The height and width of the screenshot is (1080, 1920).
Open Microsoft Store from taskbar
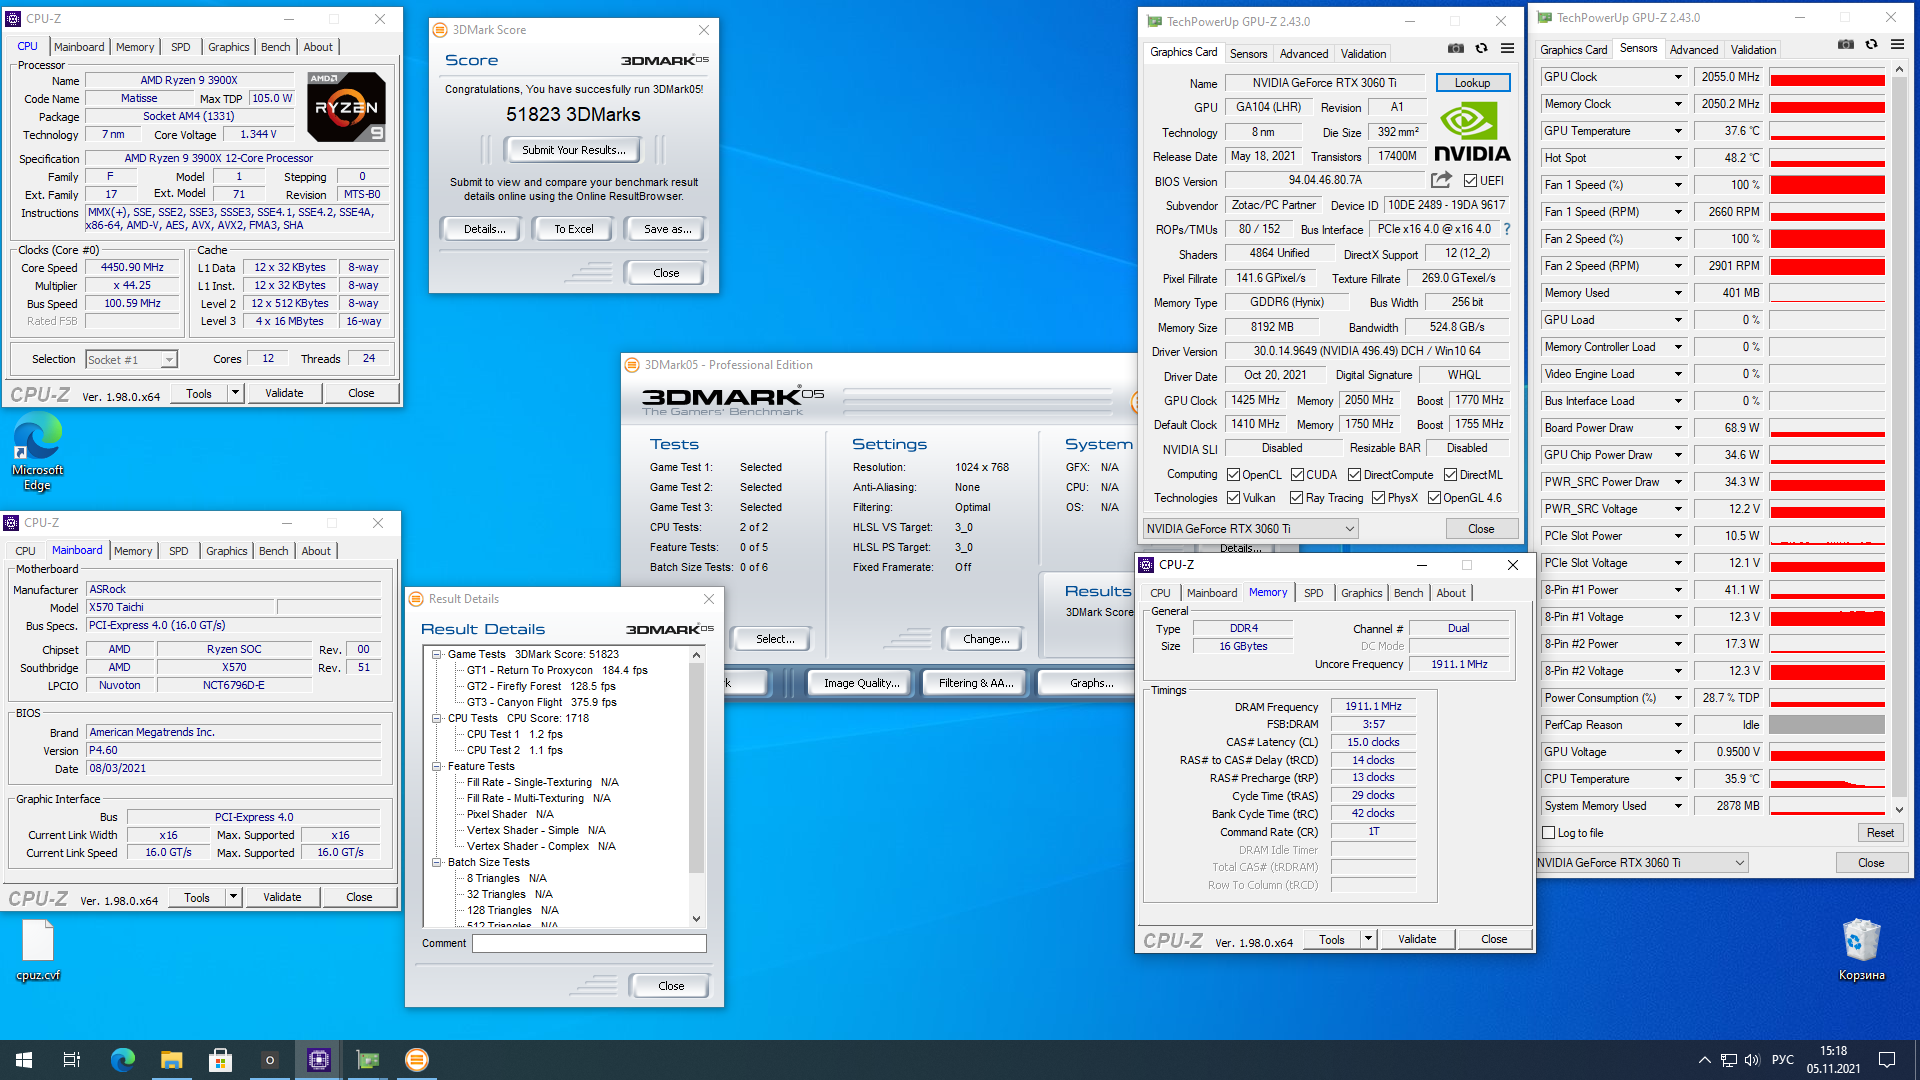click(220, 1060)
